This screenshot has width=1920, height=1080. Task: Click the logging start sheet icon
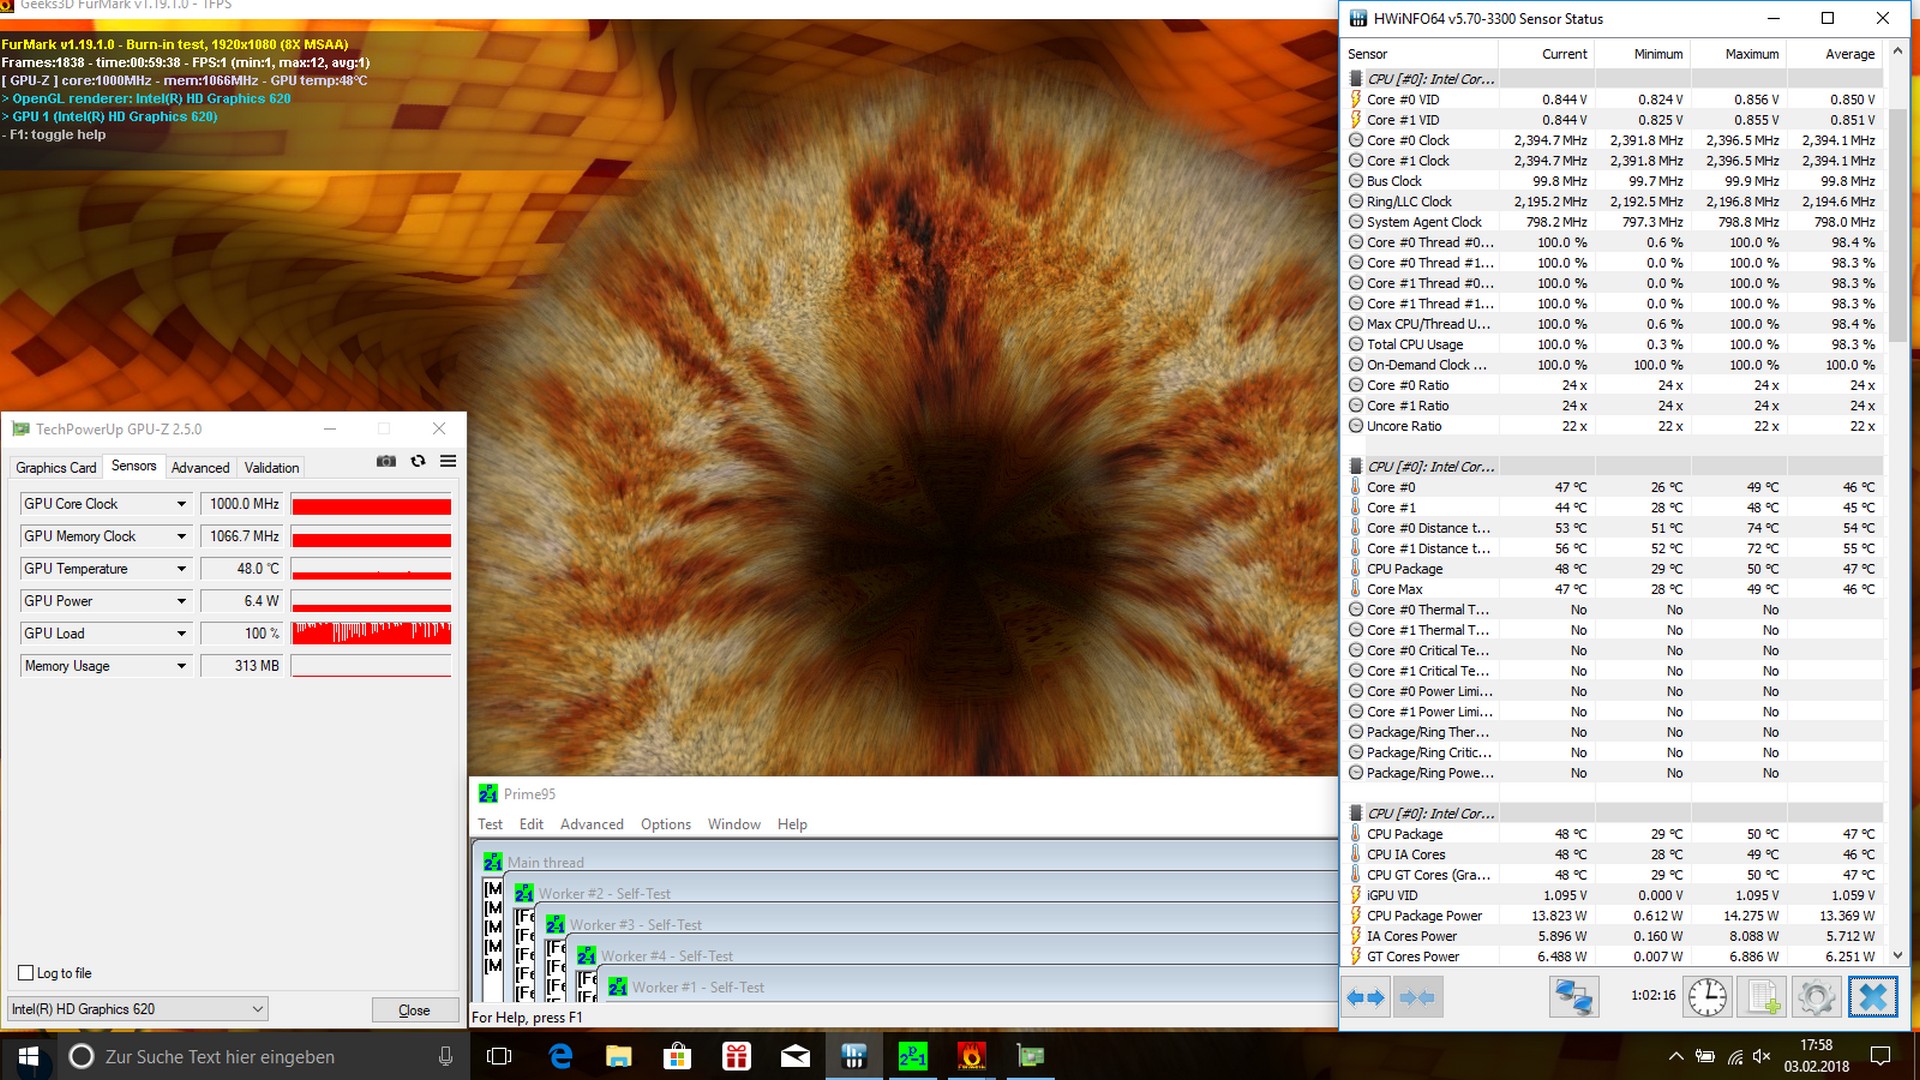pyautogui.click(x=1762, y=997)
